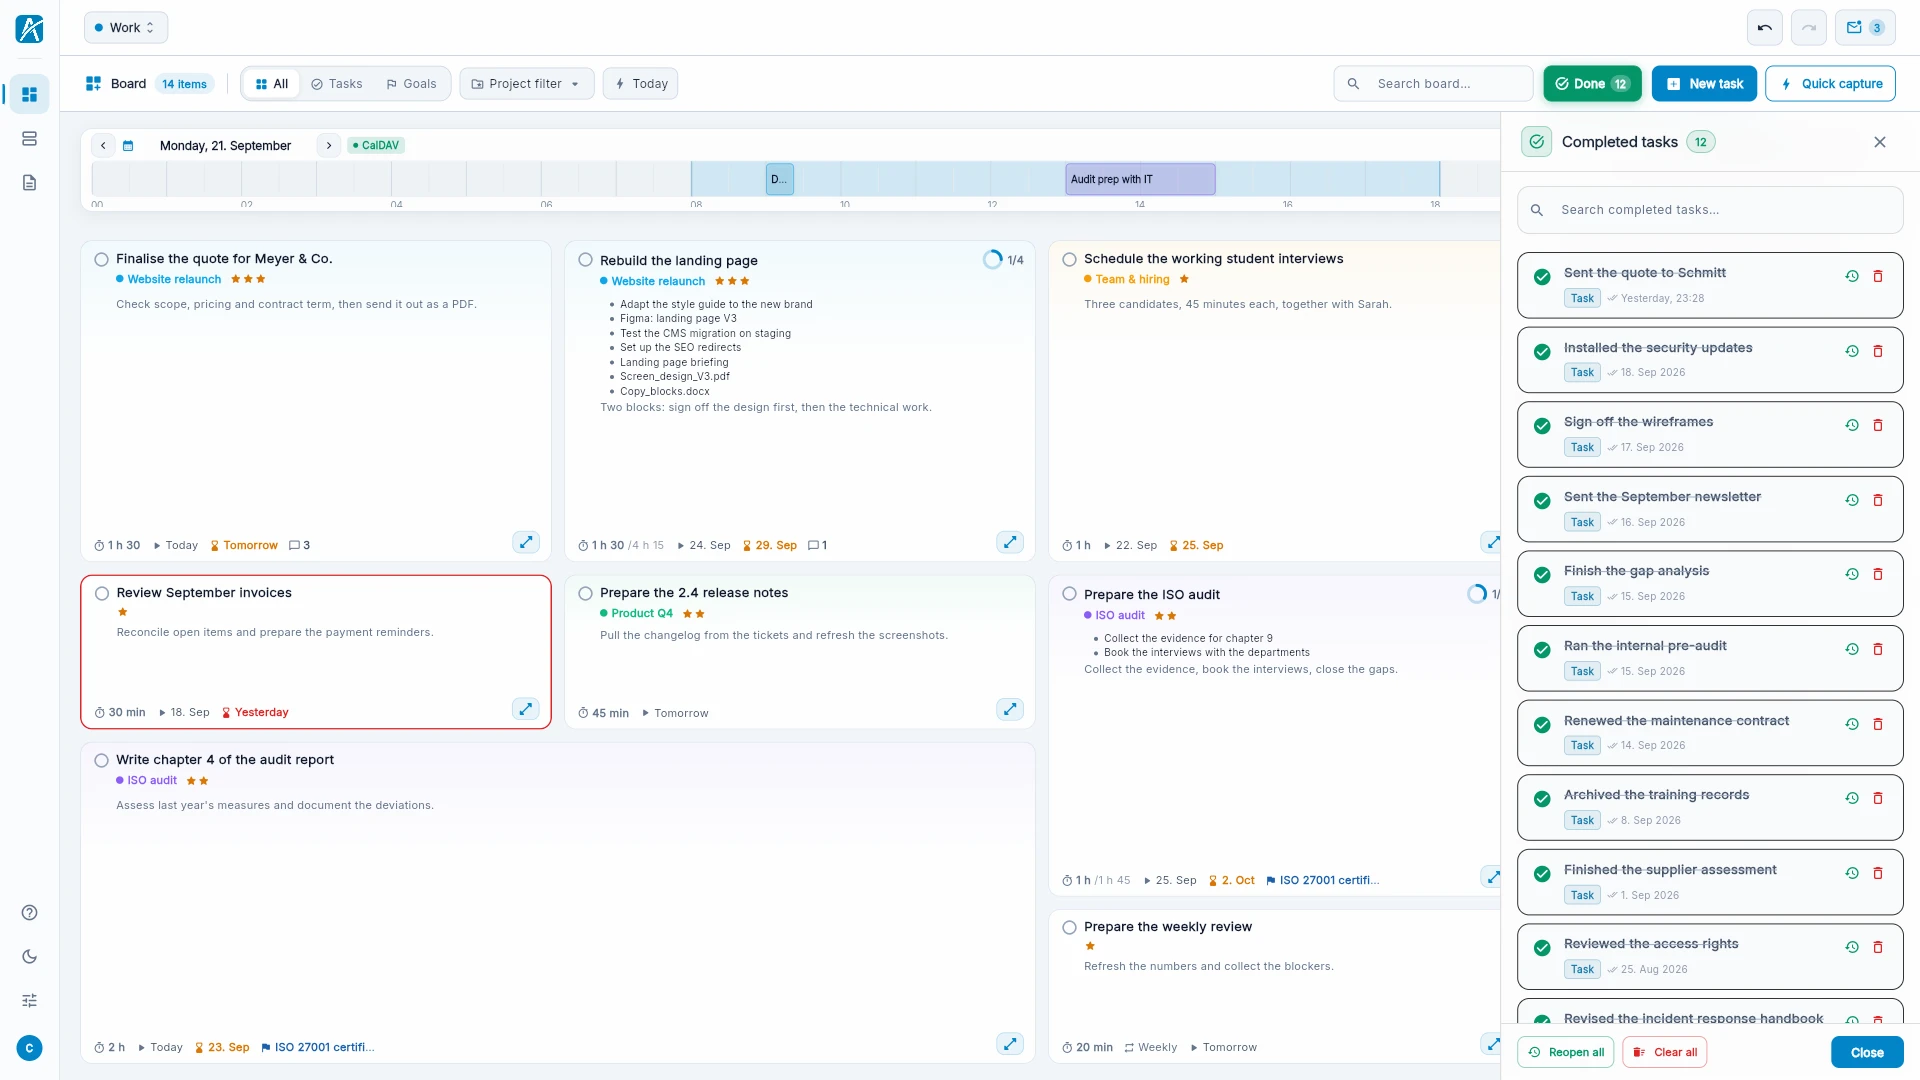Focus the Search board field

1433,84
